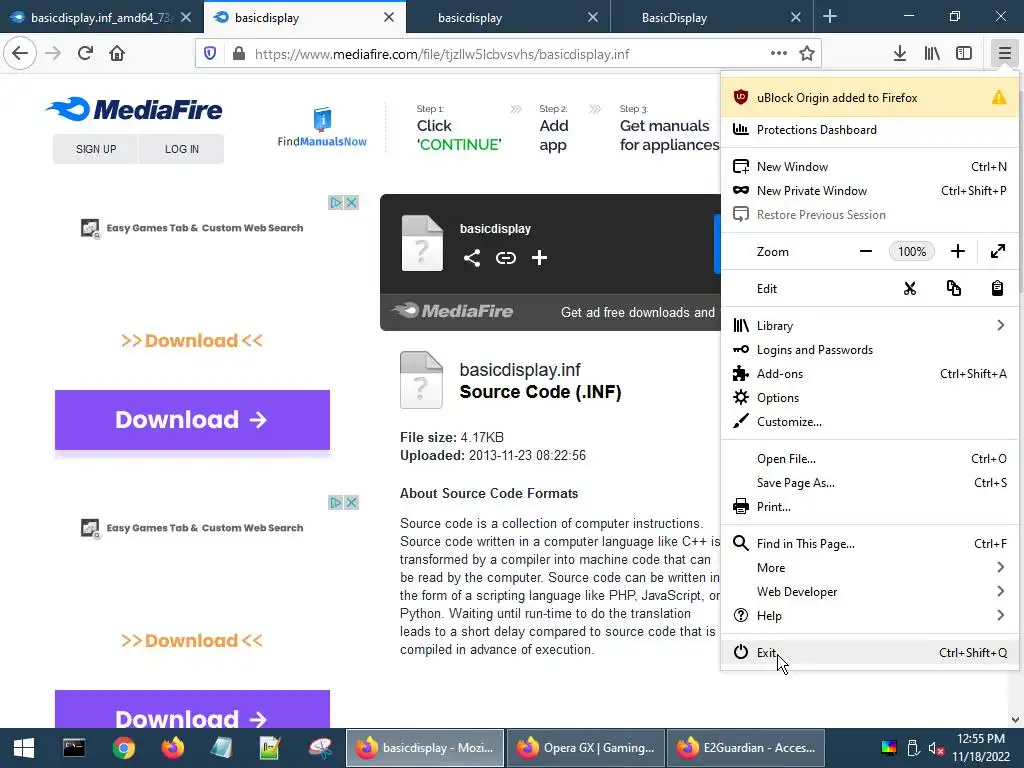
Task: Open Chrome from the taskbar
Action: (x=123, y=748)
